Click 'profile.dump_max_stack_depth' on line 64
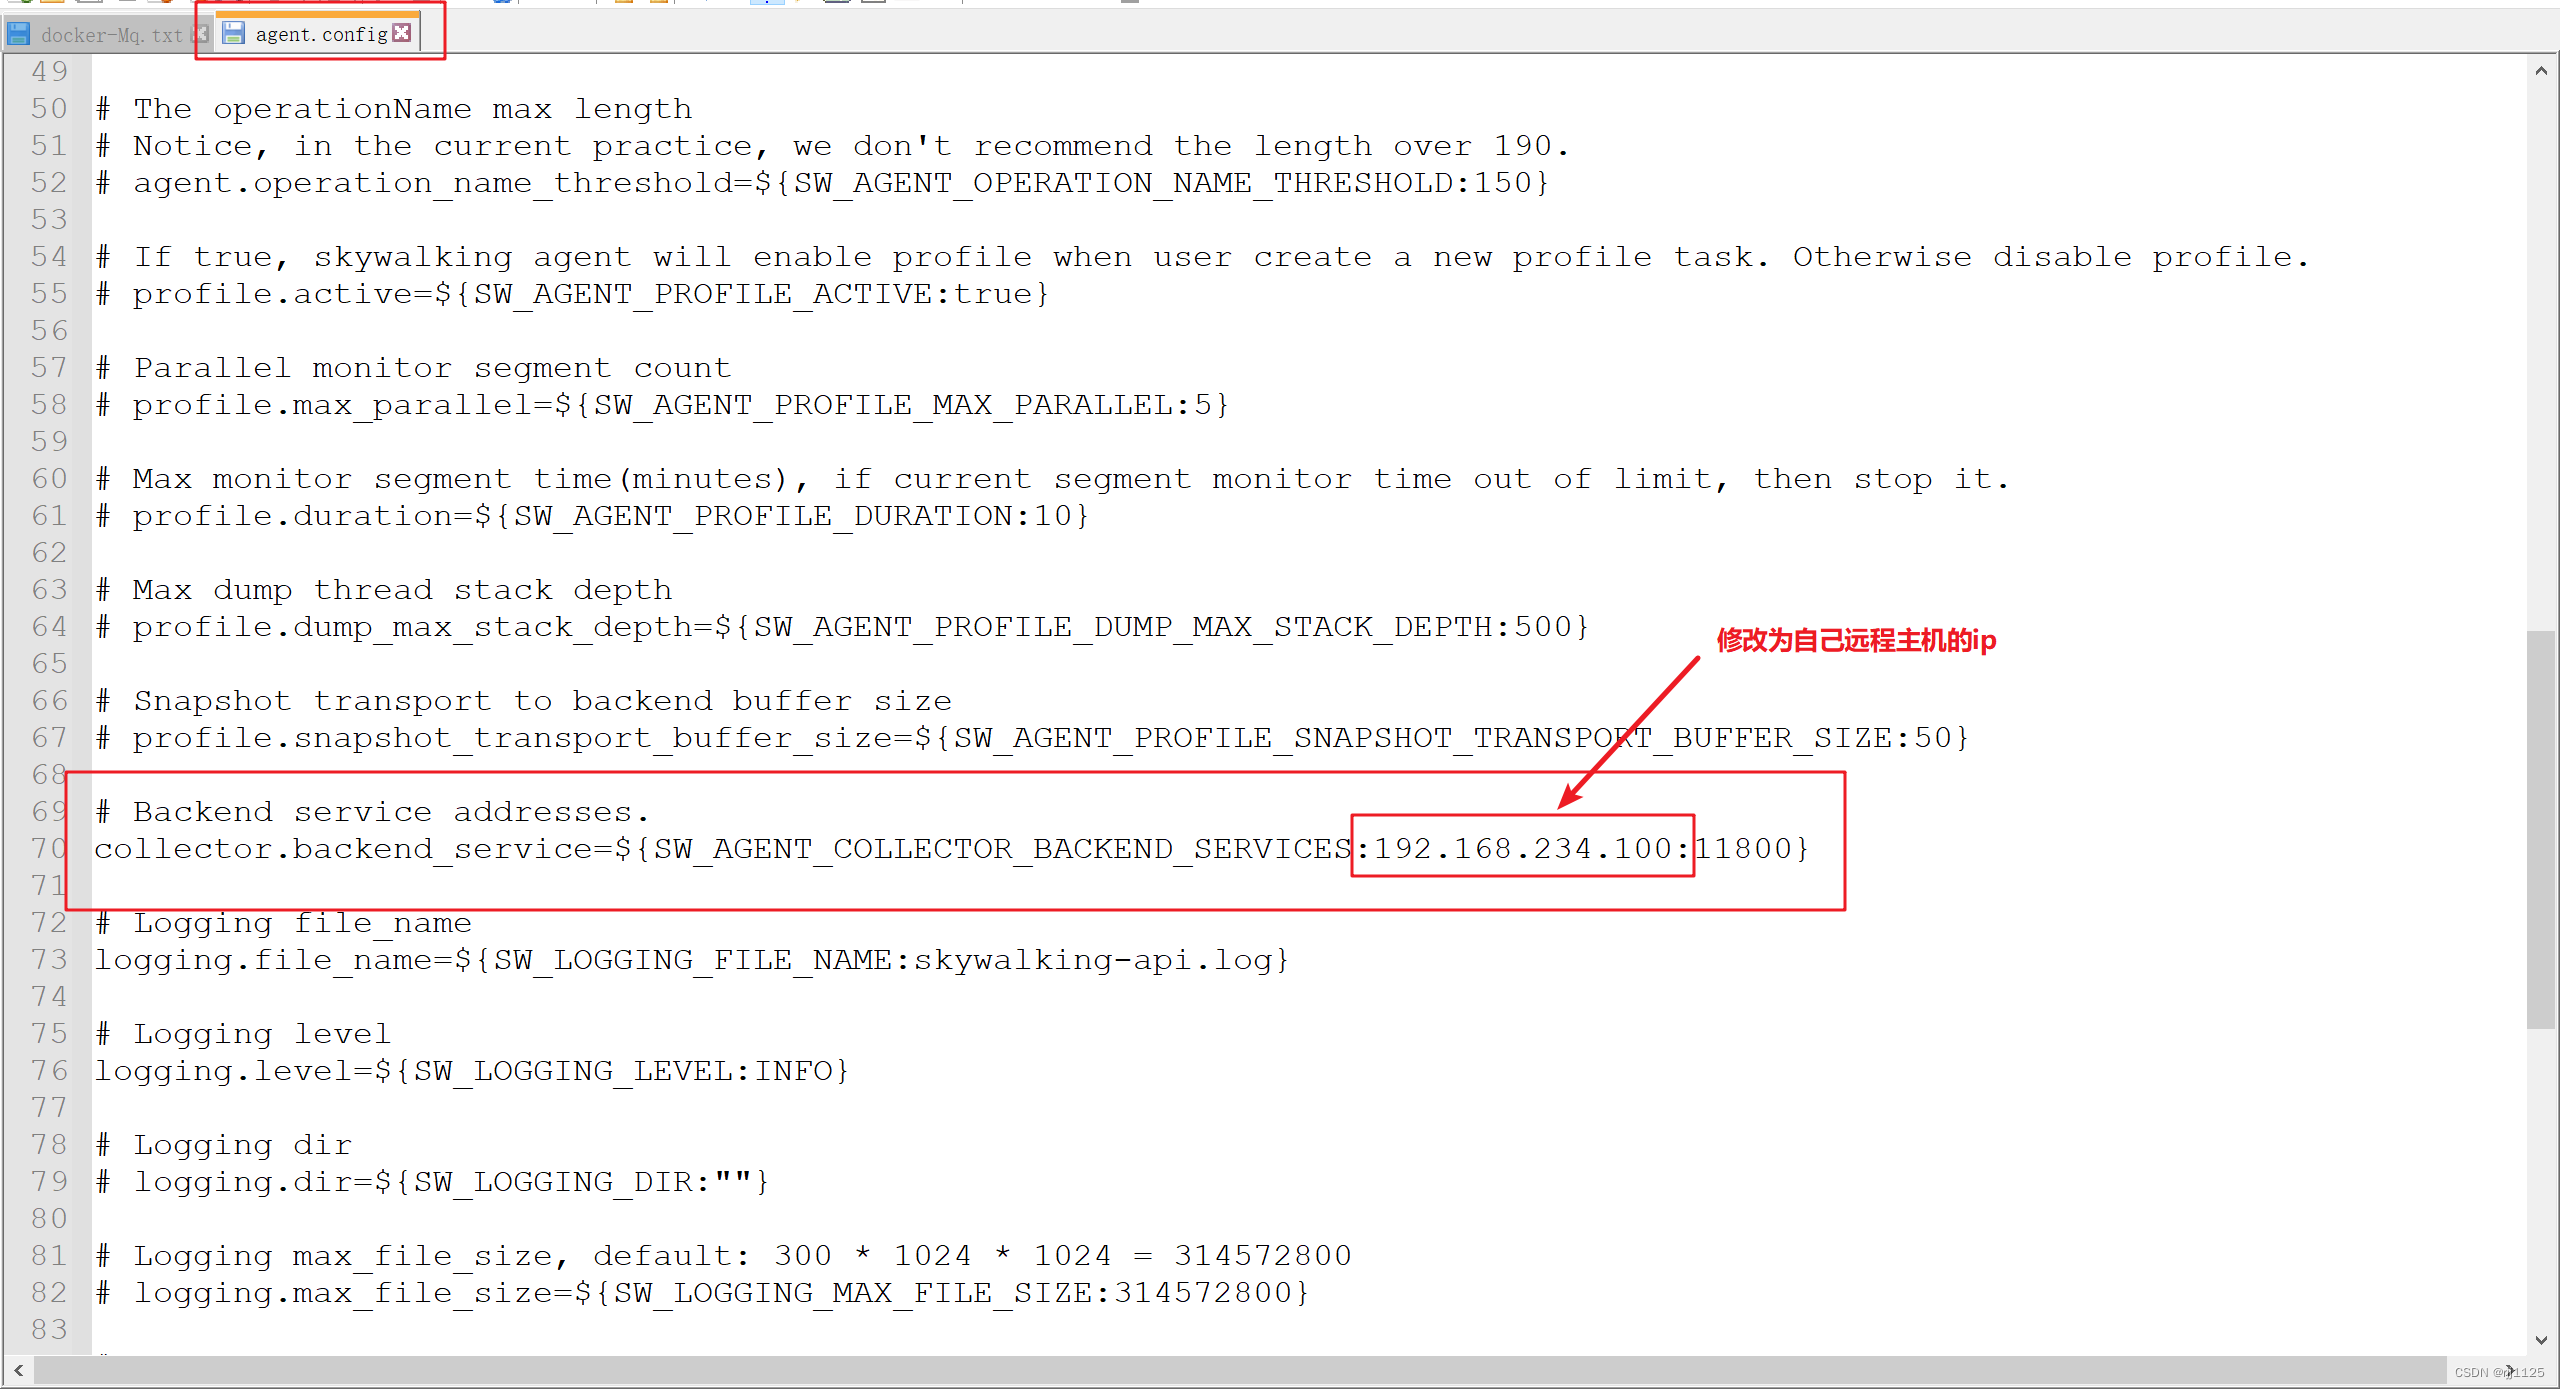The height and width of the screenshot is (1389, 2560). 412,627
